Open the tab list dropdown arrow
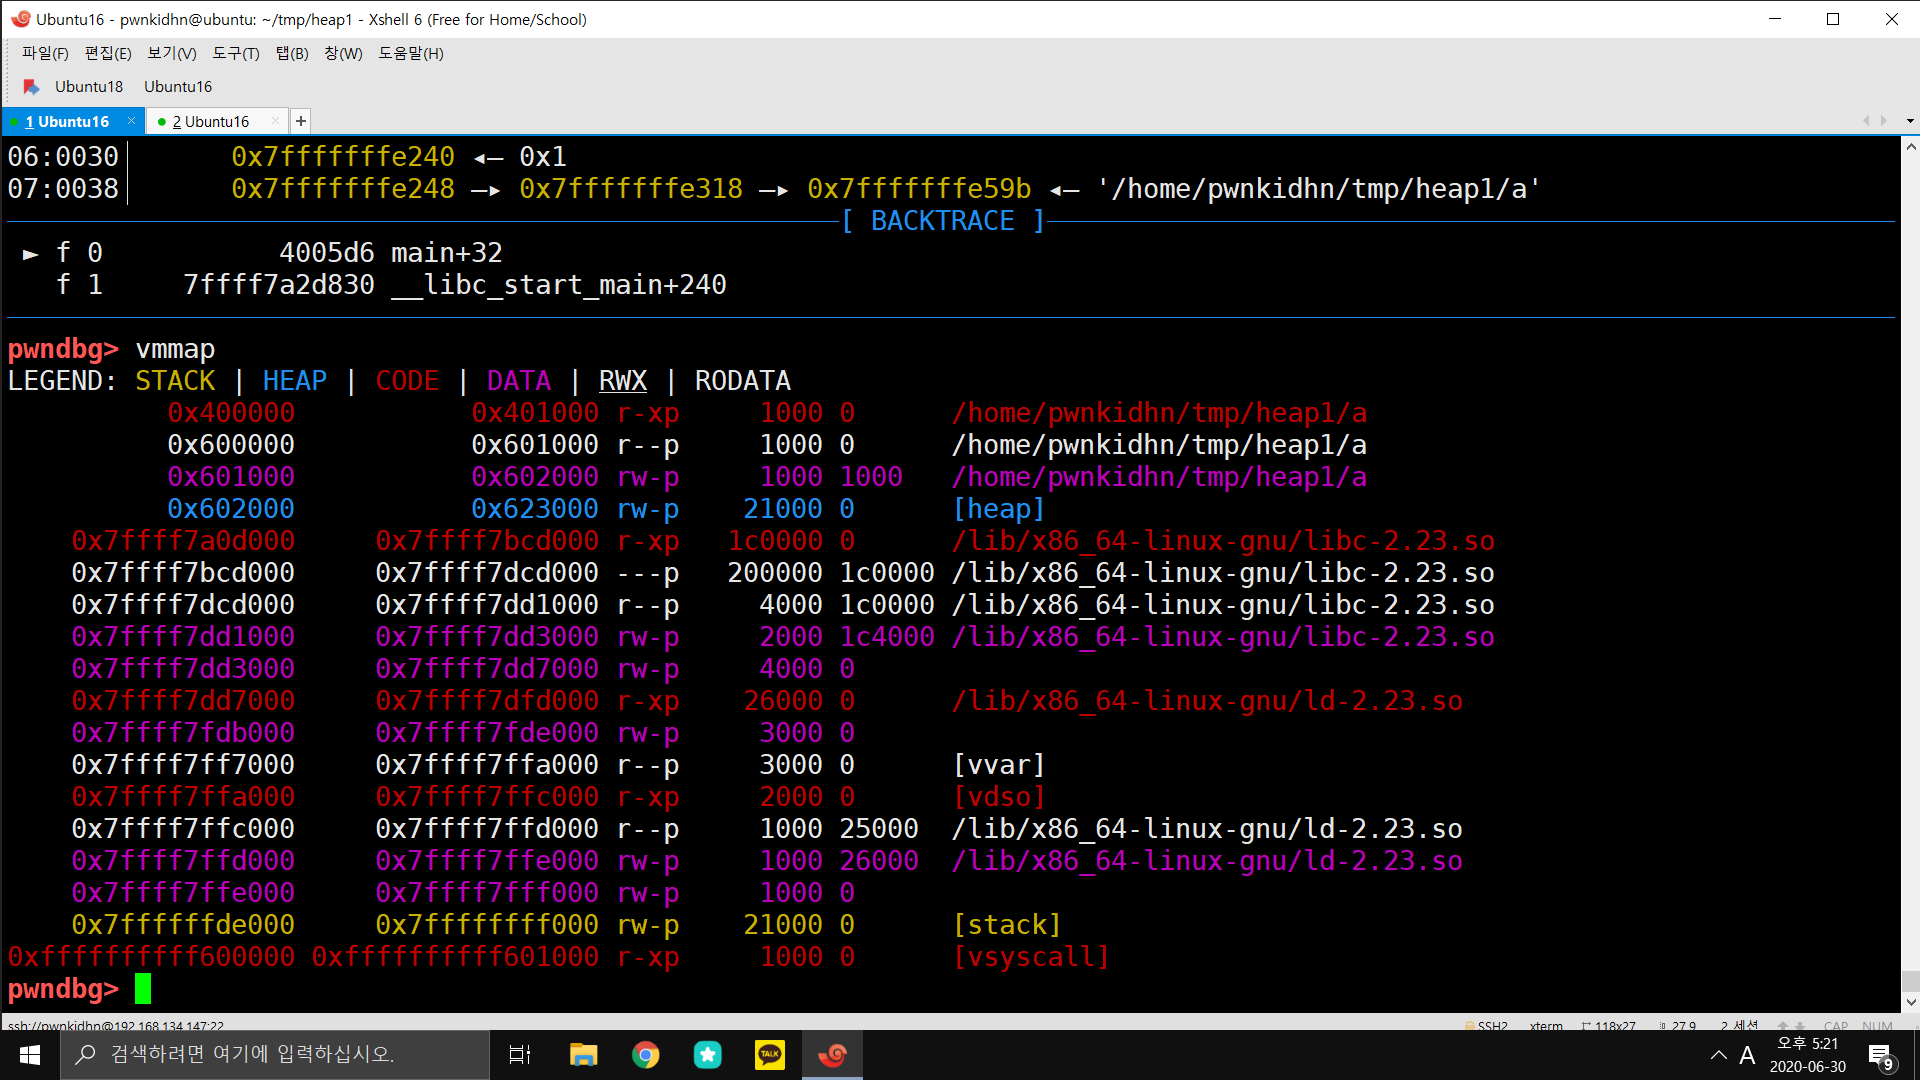The width and height of the screenshot is (1920, 1080). click(x=1910, y=121)
